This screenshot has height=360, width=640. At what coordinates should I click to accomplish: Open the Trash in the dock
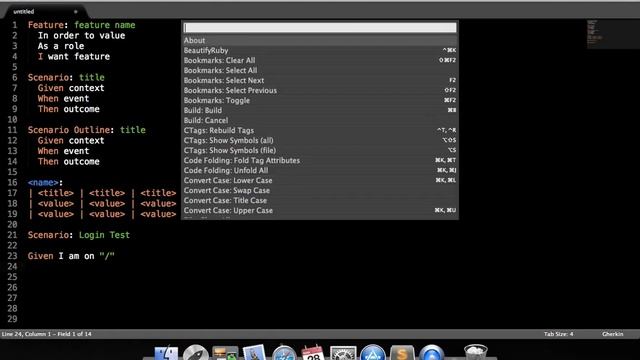click(476, 353)
